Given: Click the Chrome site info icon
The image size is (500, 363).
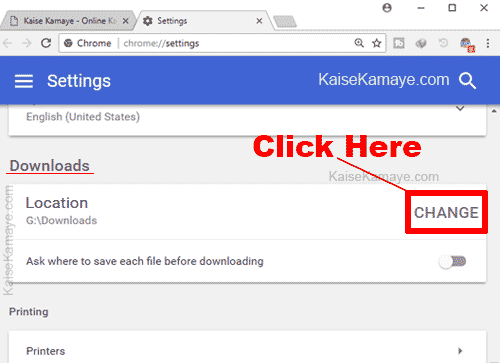Looking at the screenshot, I should pos(68,43).
